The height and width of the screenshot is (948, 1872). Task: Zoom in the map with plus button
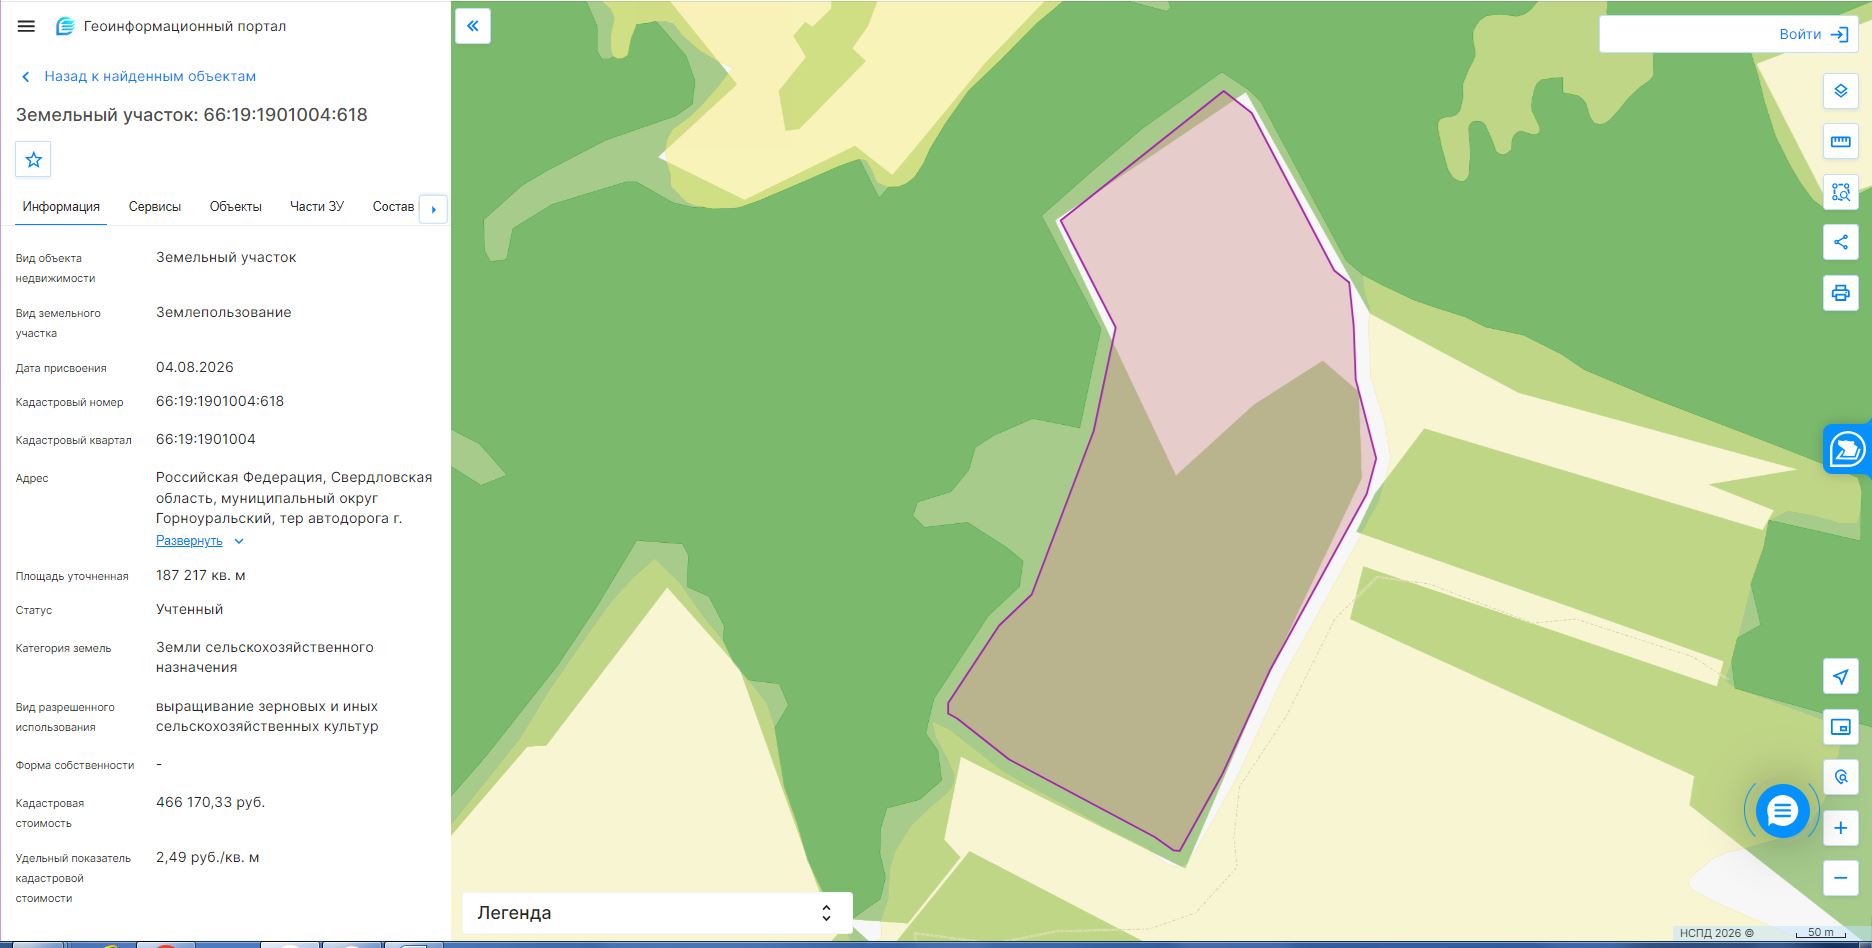(x=1840, y=828)
